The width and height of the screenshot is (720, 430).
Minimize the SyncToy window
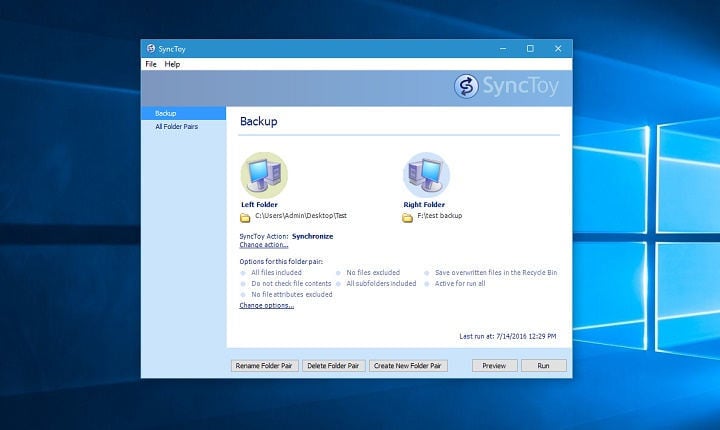coord(503,48)
